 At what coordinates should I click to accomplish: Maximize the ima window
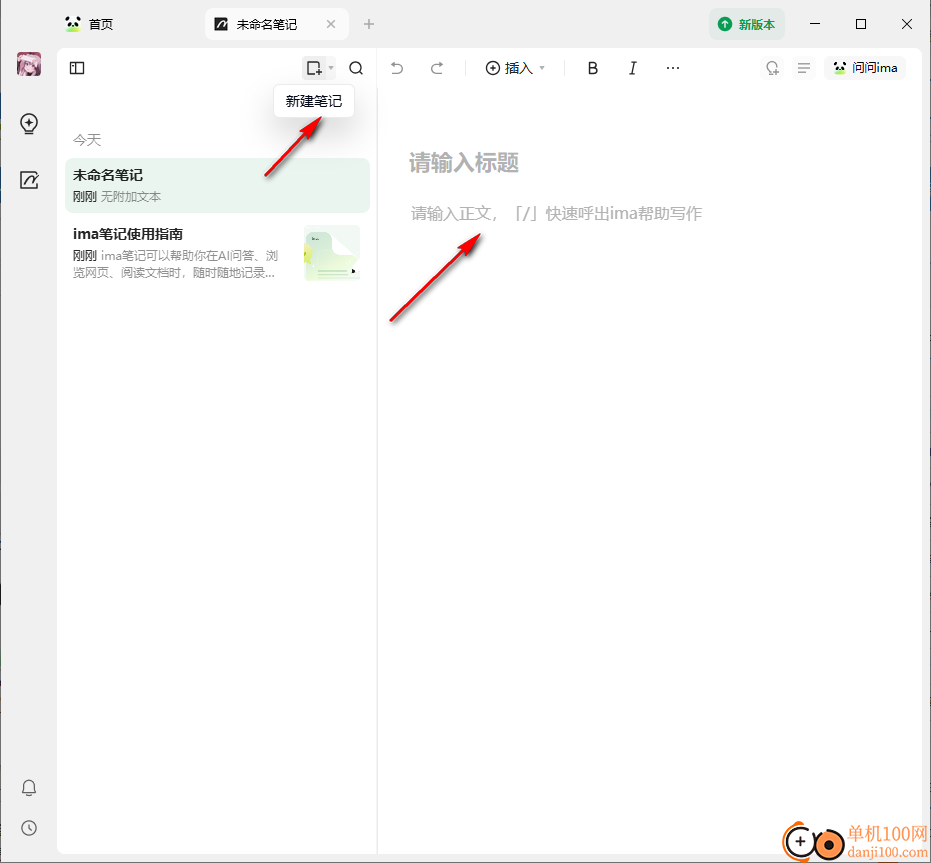[861, 24]
